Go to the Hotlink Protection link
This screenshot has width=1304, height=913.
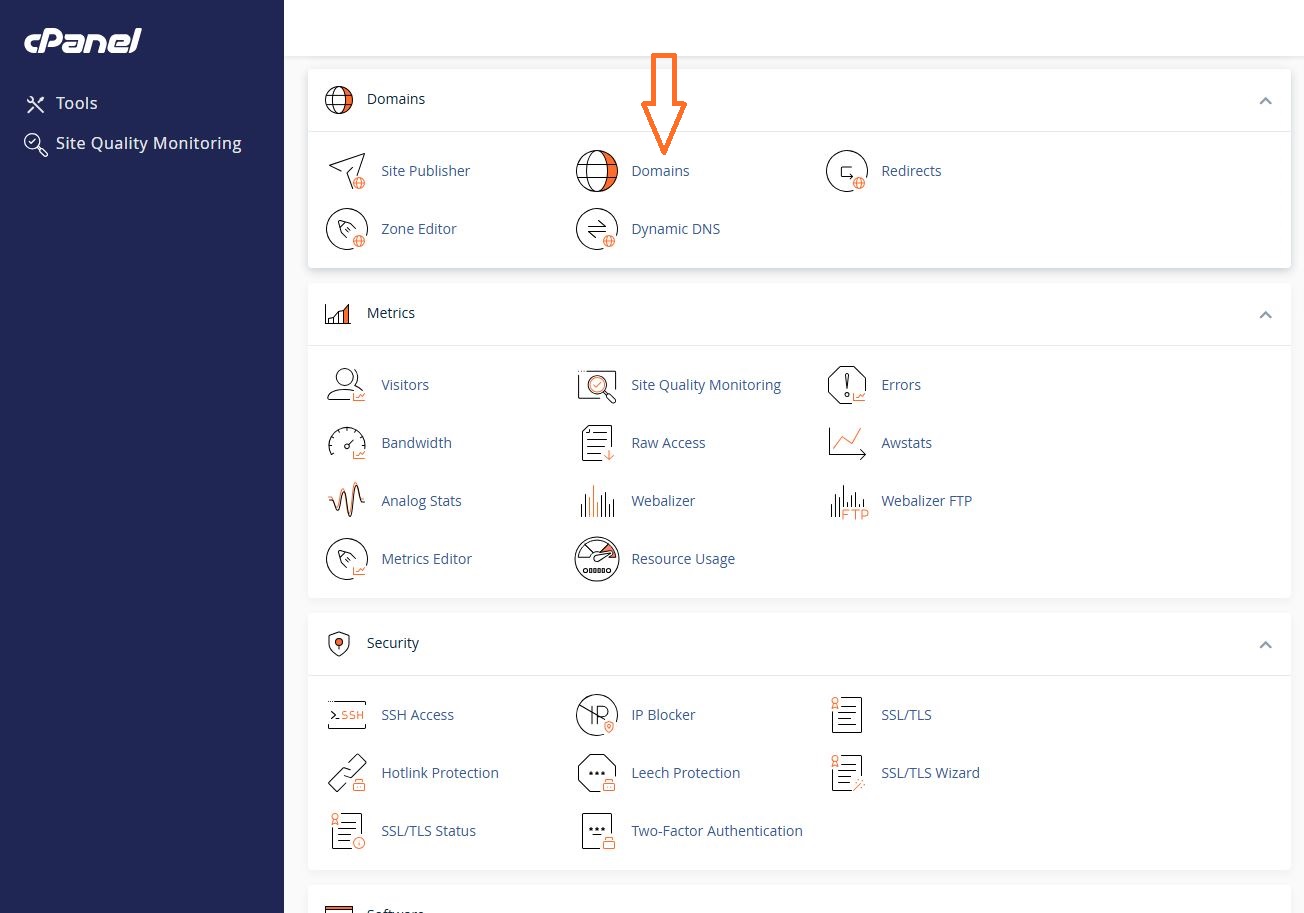[x=440, y=773]
